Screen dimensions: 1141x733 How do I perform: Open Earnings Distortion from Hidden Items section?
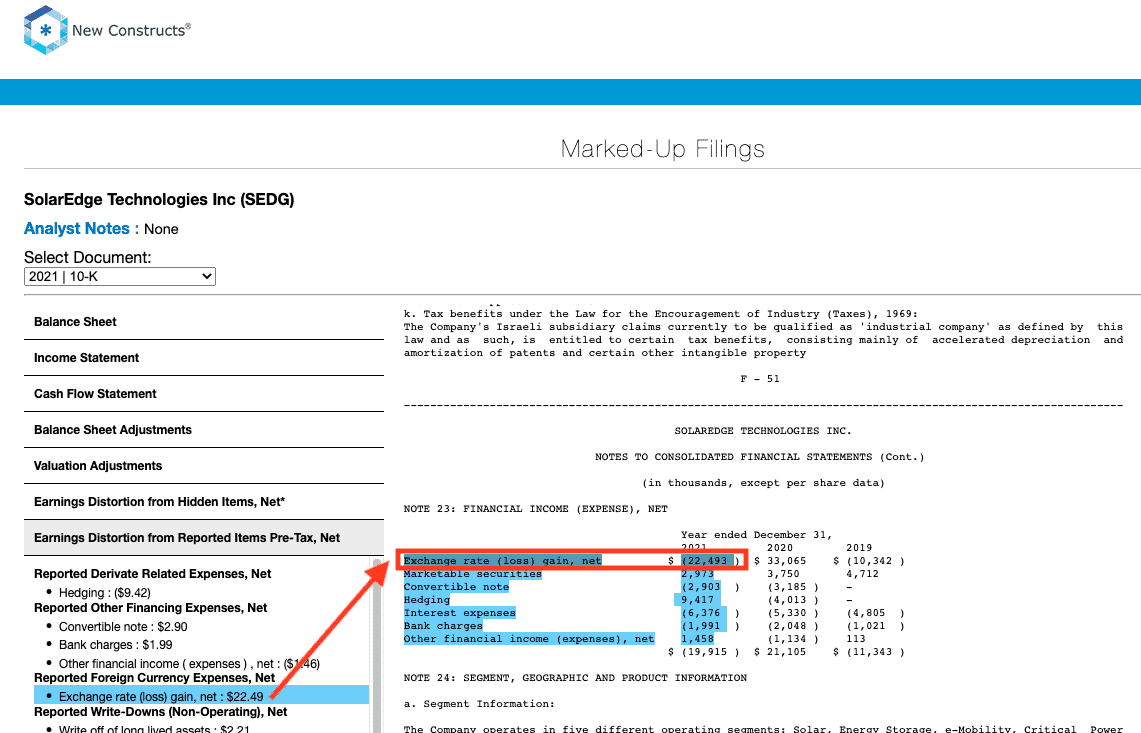tap(204, 502)
